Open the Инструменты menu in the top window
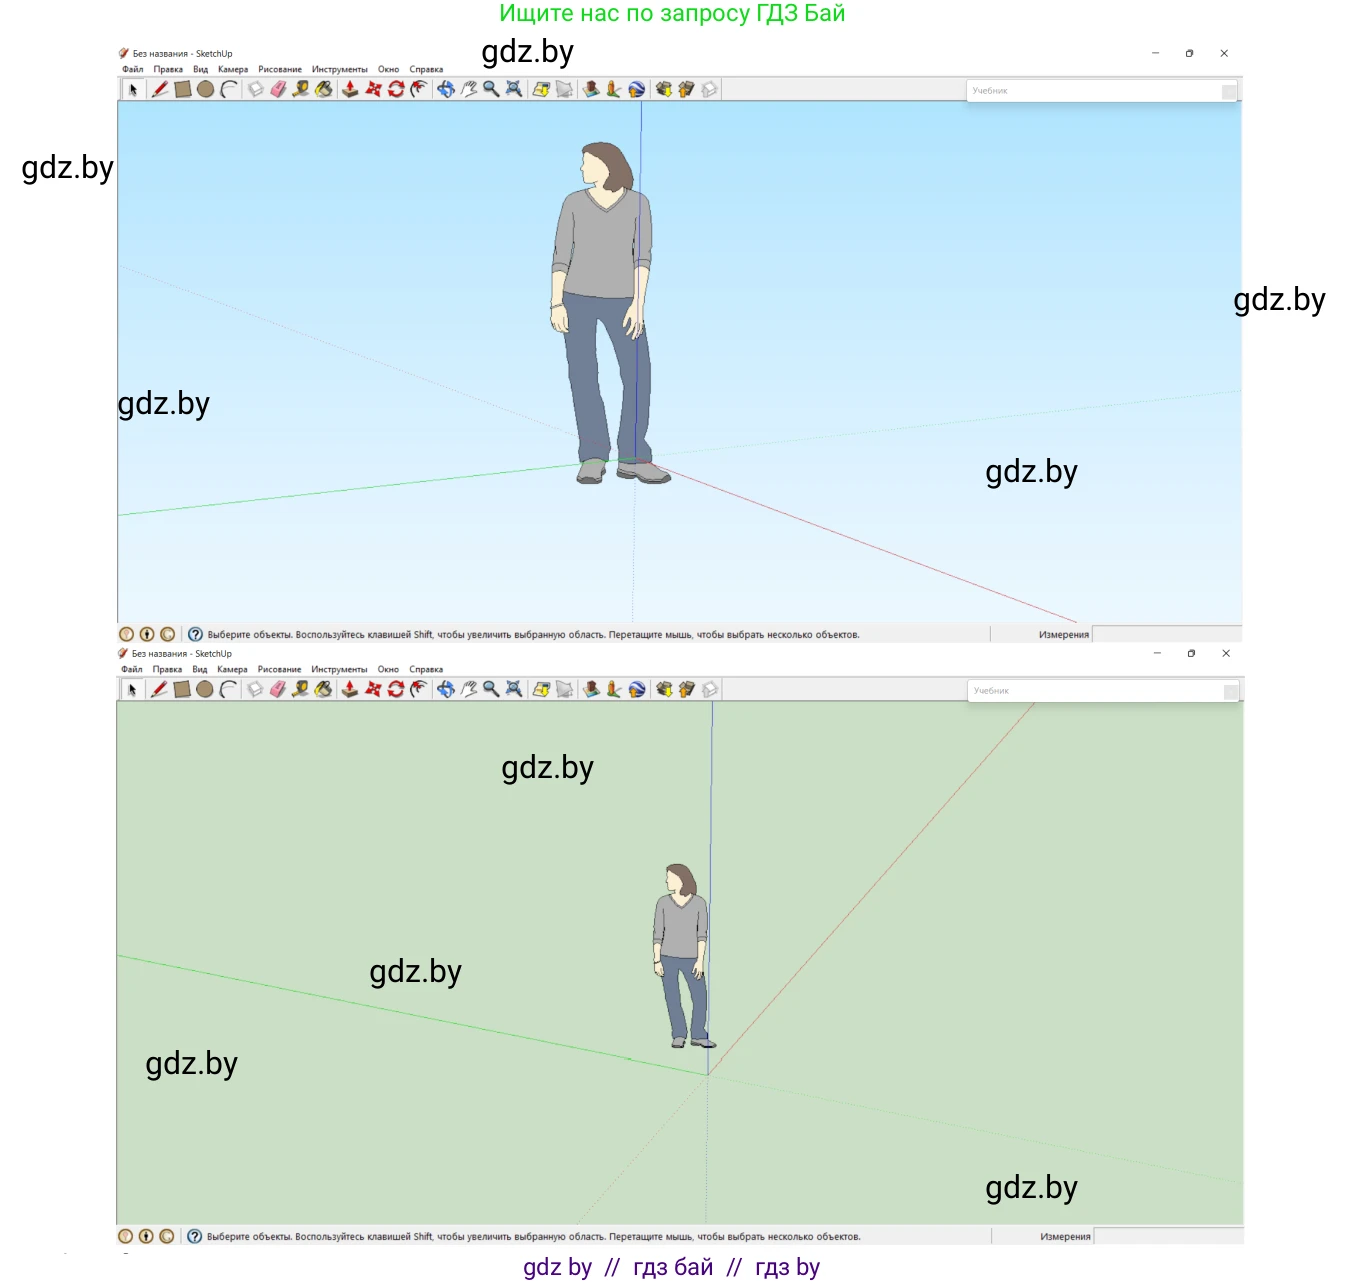 click(x=339, y=70)
